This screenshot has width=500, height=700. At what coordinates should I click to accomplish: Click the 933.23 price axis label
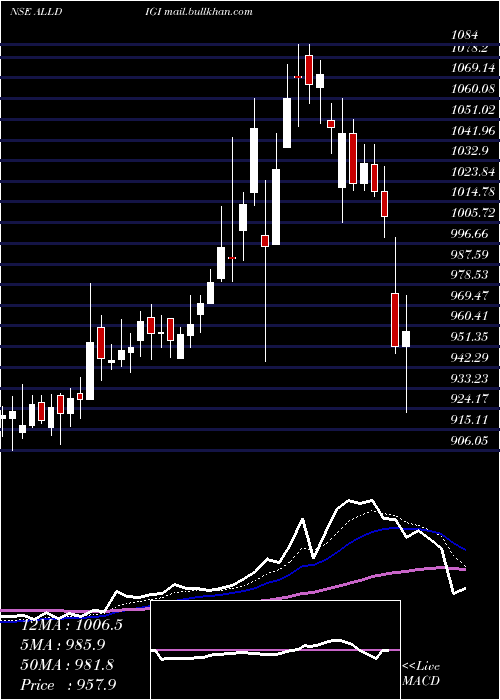tap(470, 379)
